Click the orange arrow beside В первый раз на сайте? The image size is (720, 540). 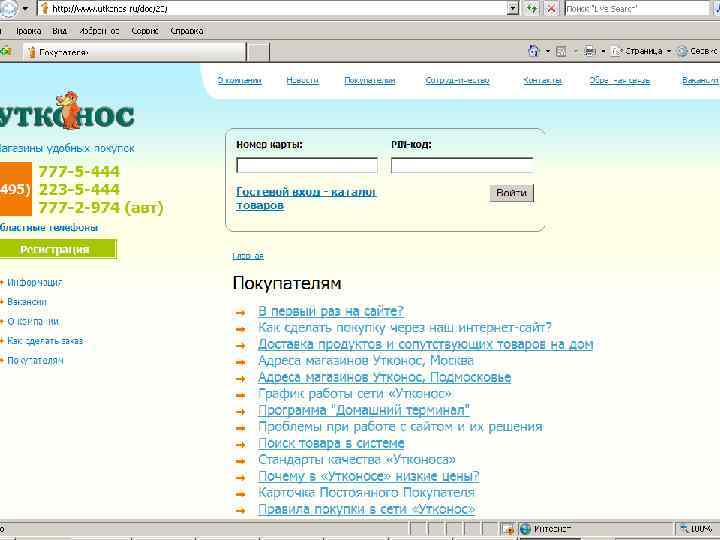click(x=241, y=313)
